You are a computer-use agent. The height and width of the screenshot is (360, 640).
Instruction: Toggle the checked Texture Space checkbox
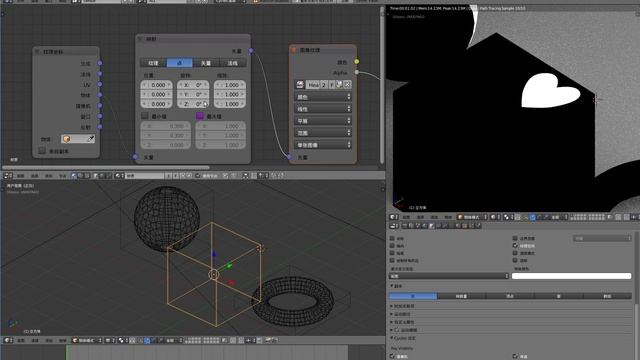515,246
